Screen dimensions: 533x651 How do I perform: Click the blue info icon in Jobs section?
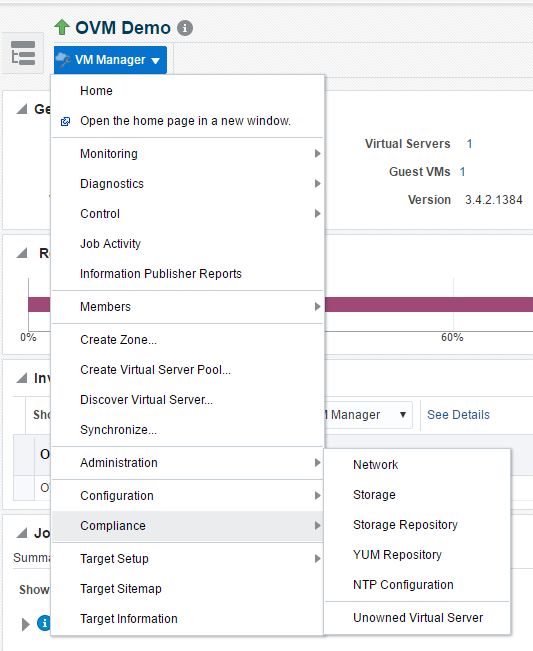pos(44,623)
